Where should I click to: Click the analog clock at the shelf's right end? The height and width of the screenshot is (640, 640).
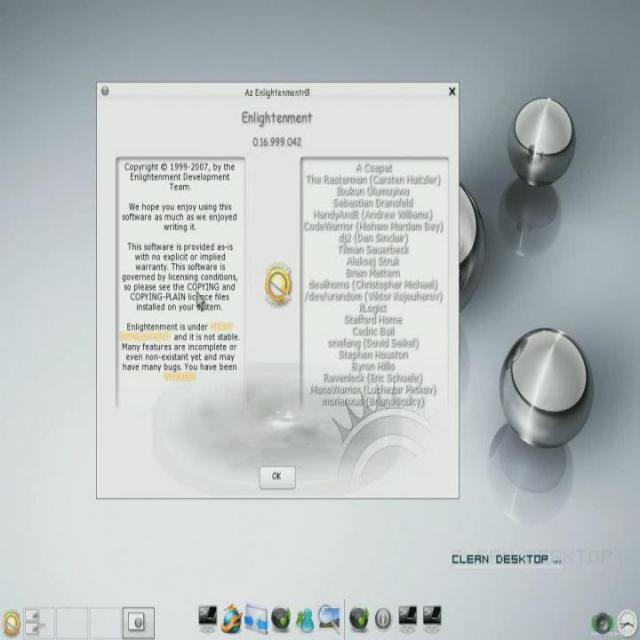tap(629, 622)
